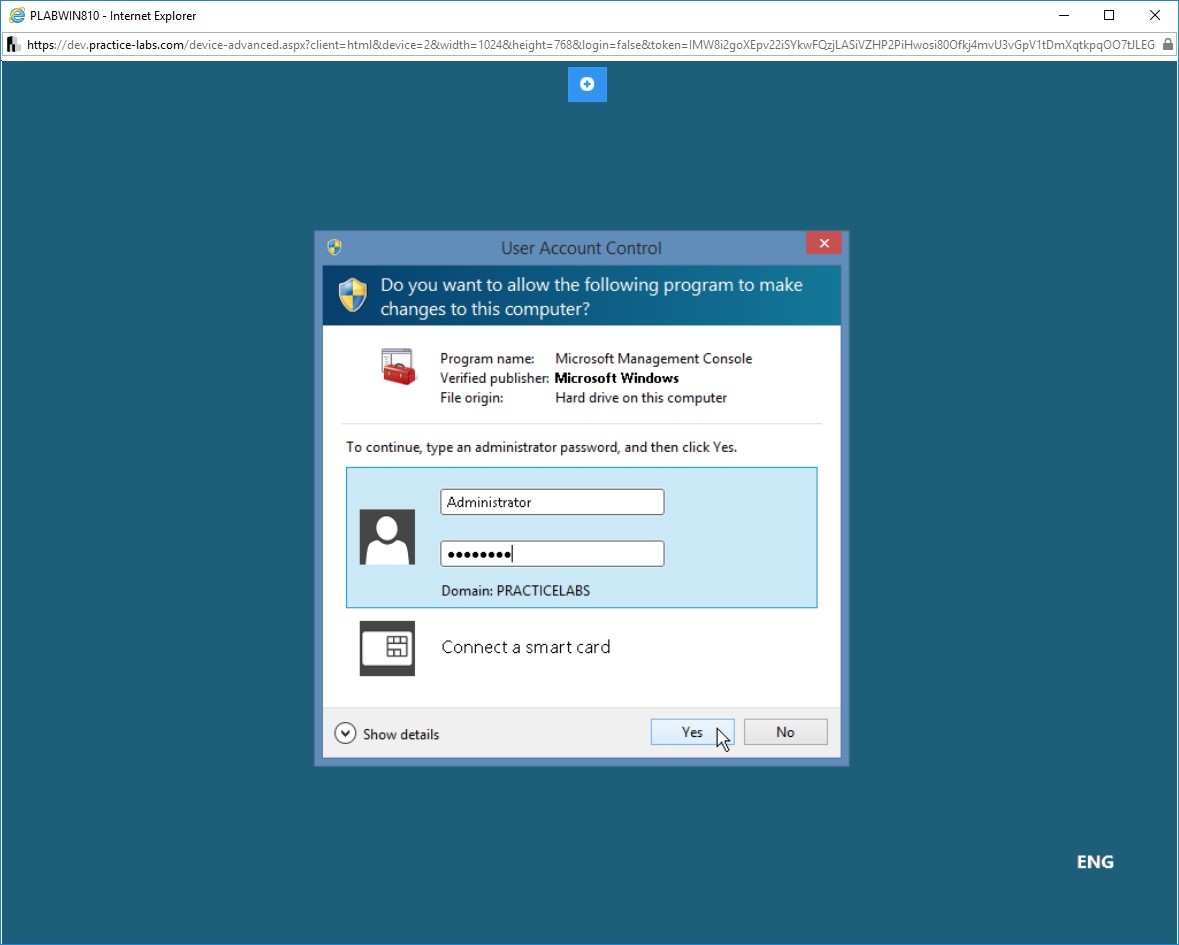Focus the password field

pyautogui.click(x=552, y=554)
